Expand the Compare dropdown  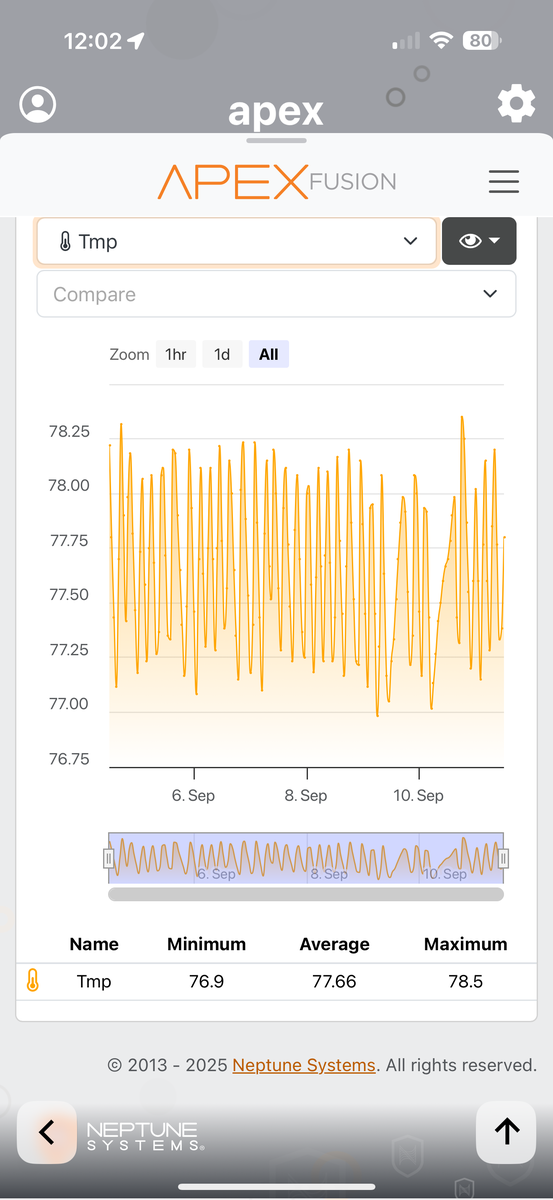point(276,294)
